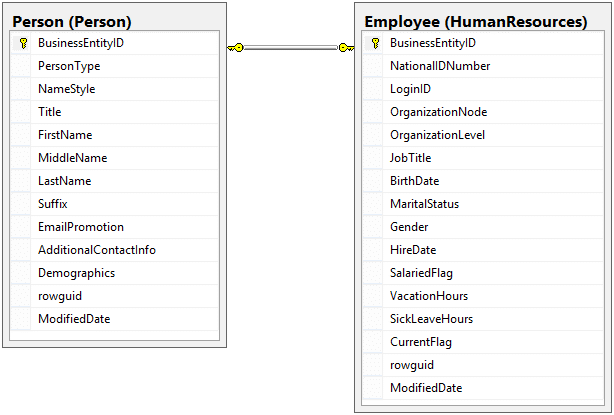
Task: Select PersonType column in Person table
Action: pyautogui.click(x=69, y=66)
